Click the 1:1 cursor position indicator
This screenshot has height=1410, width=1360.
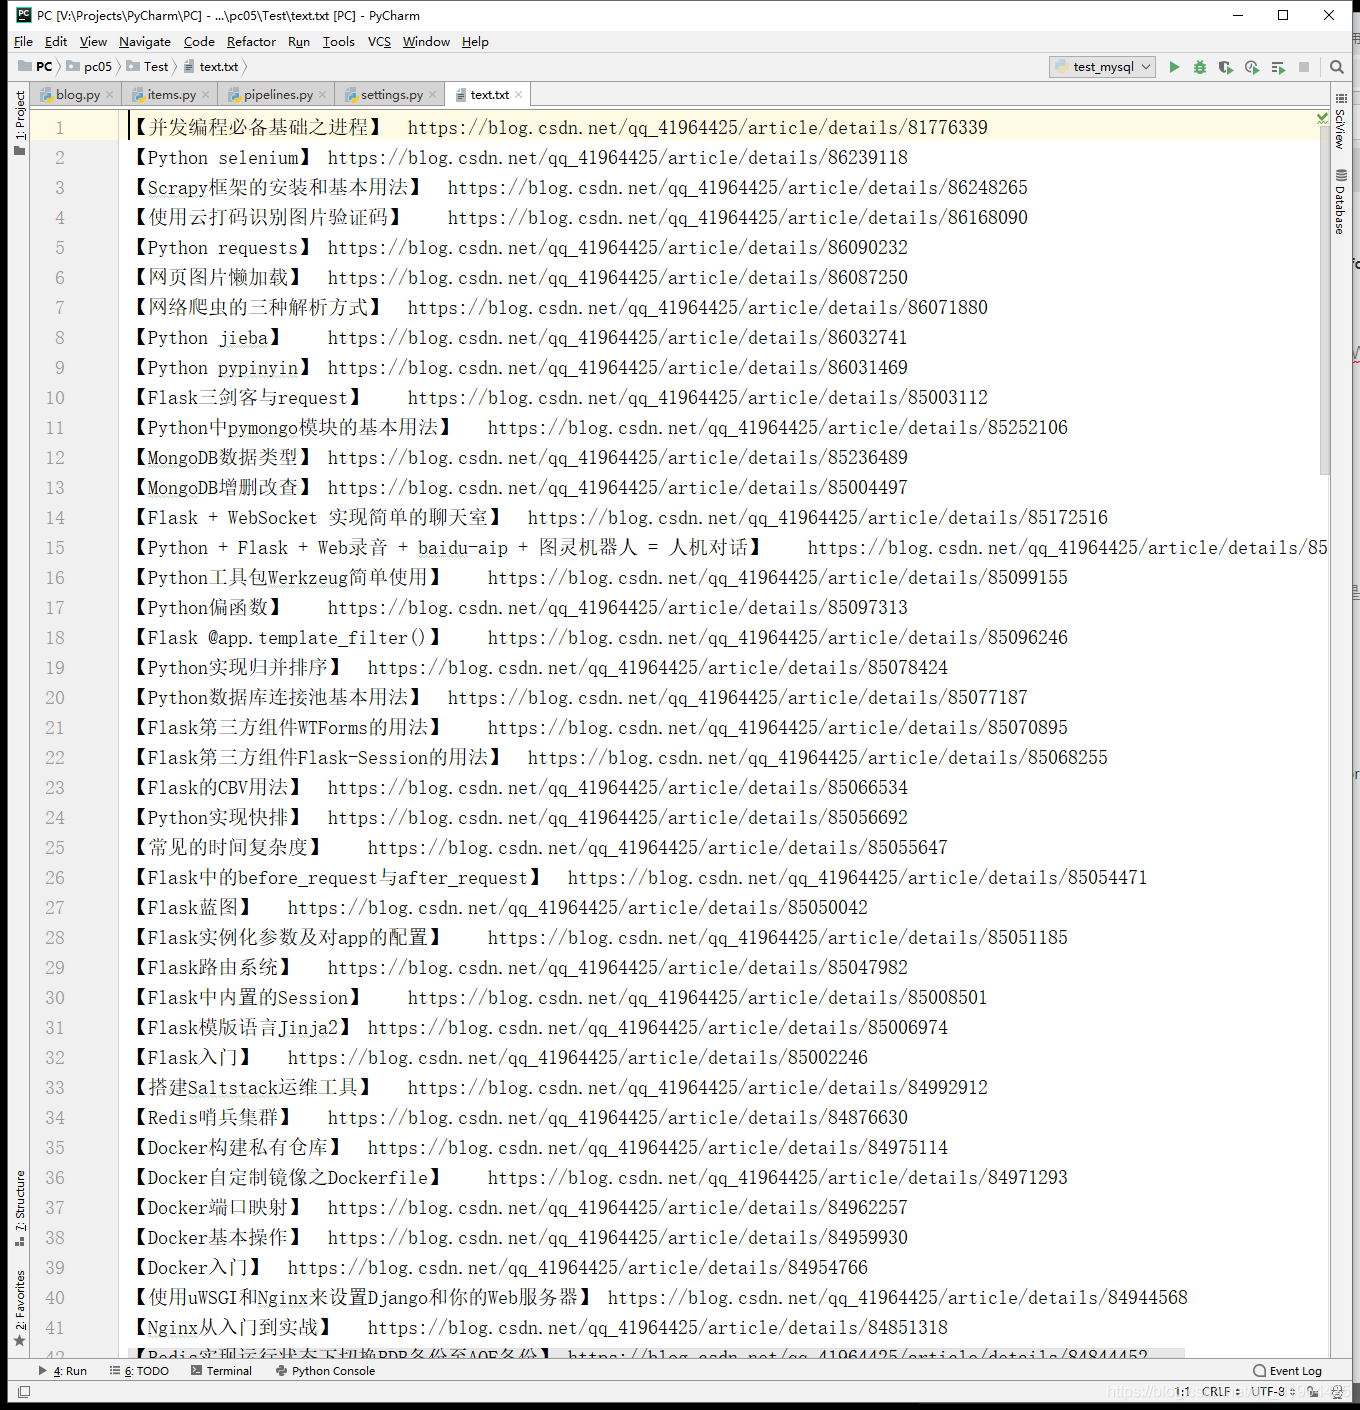pos(1182,1391)
